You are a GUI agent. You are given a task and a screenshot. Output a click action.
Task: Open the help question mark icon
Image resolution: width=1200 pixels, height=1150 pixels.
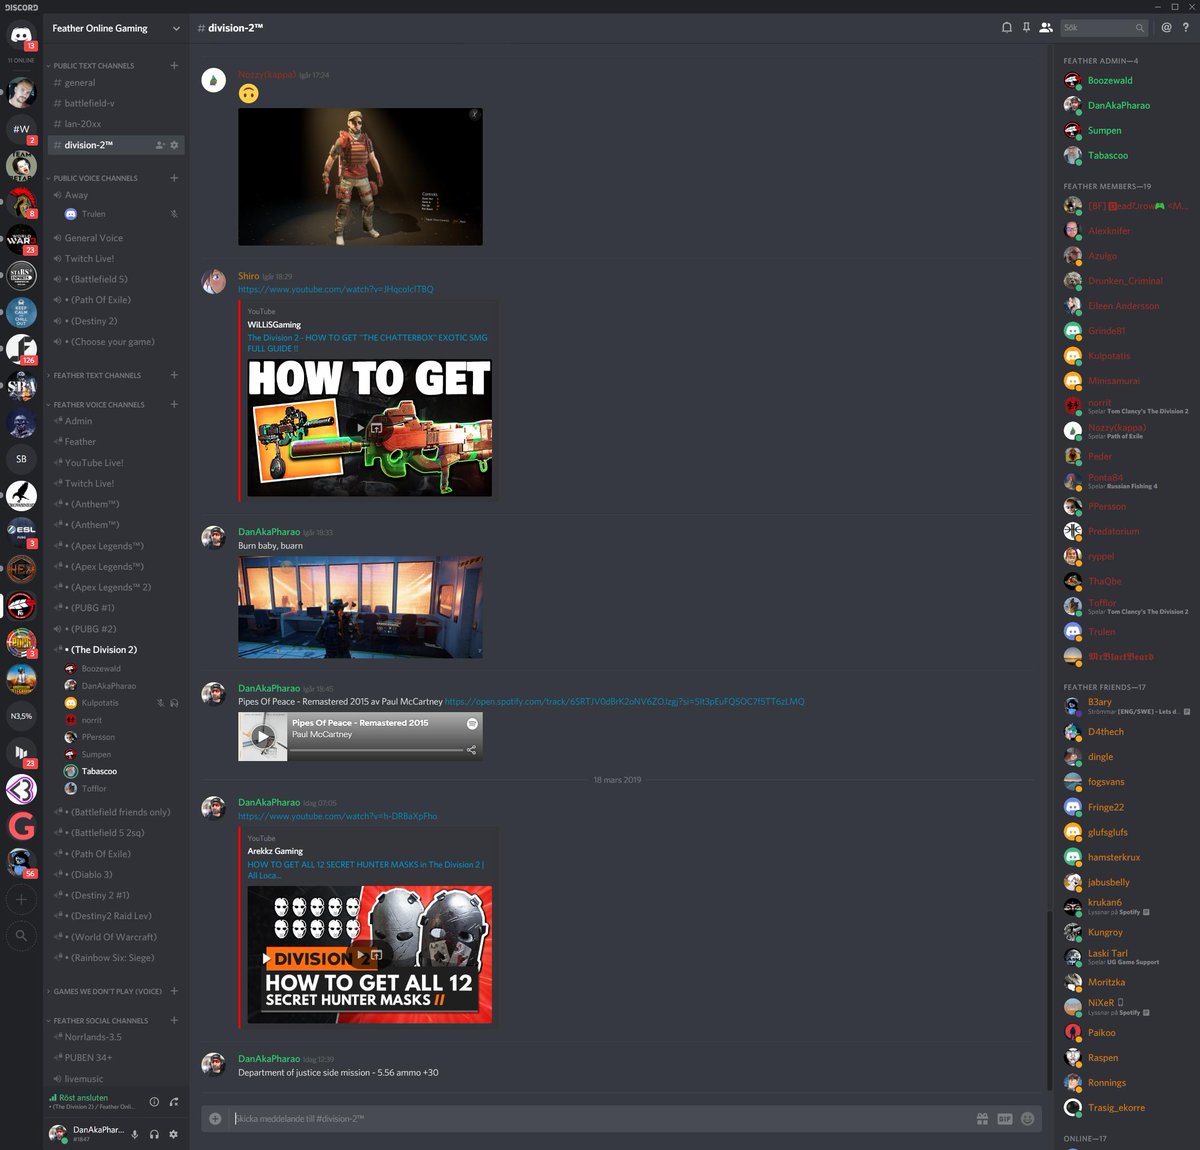coord(1186,28)
